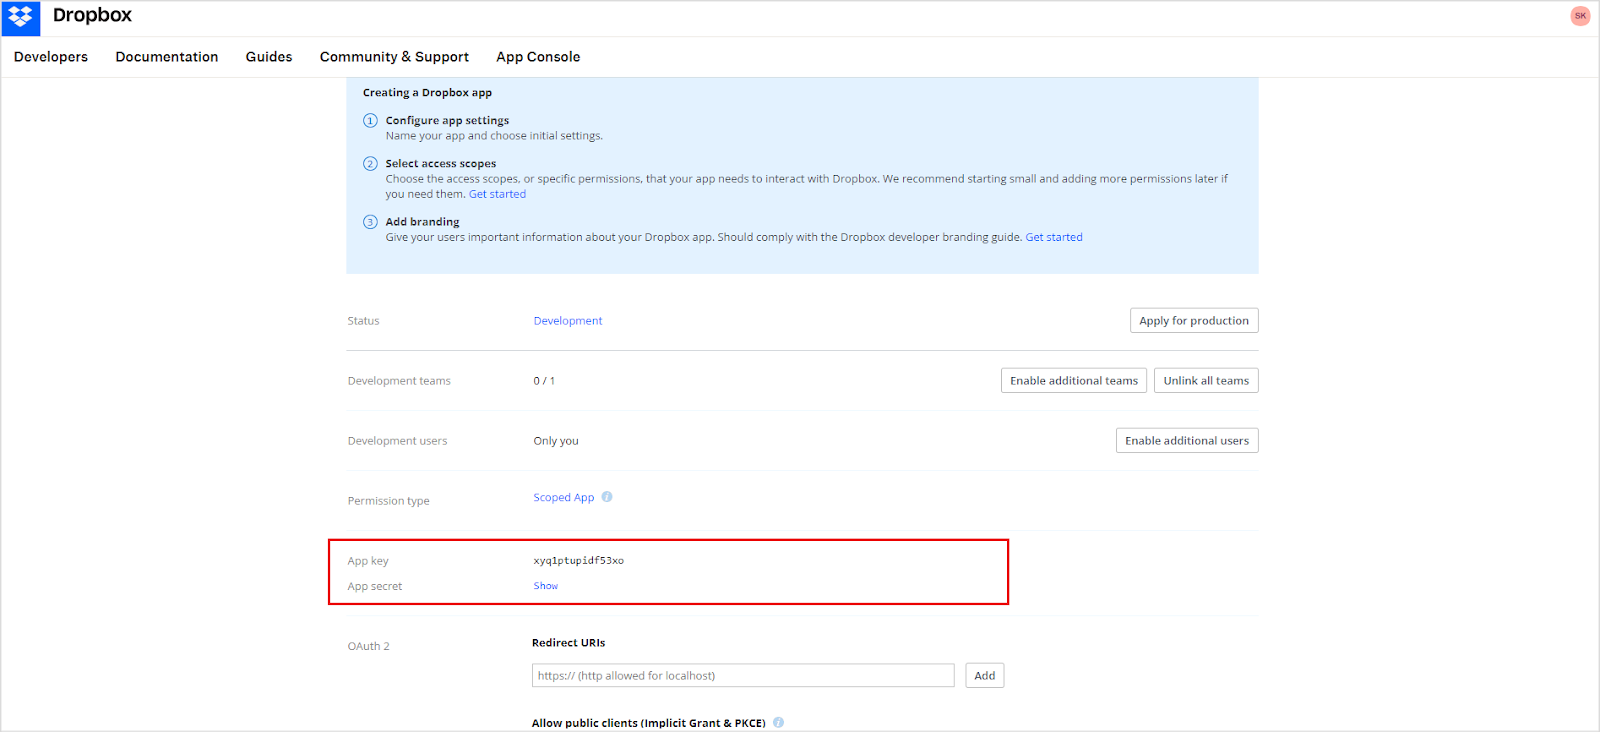Click the Dropbox logo icon

[20, 17]
